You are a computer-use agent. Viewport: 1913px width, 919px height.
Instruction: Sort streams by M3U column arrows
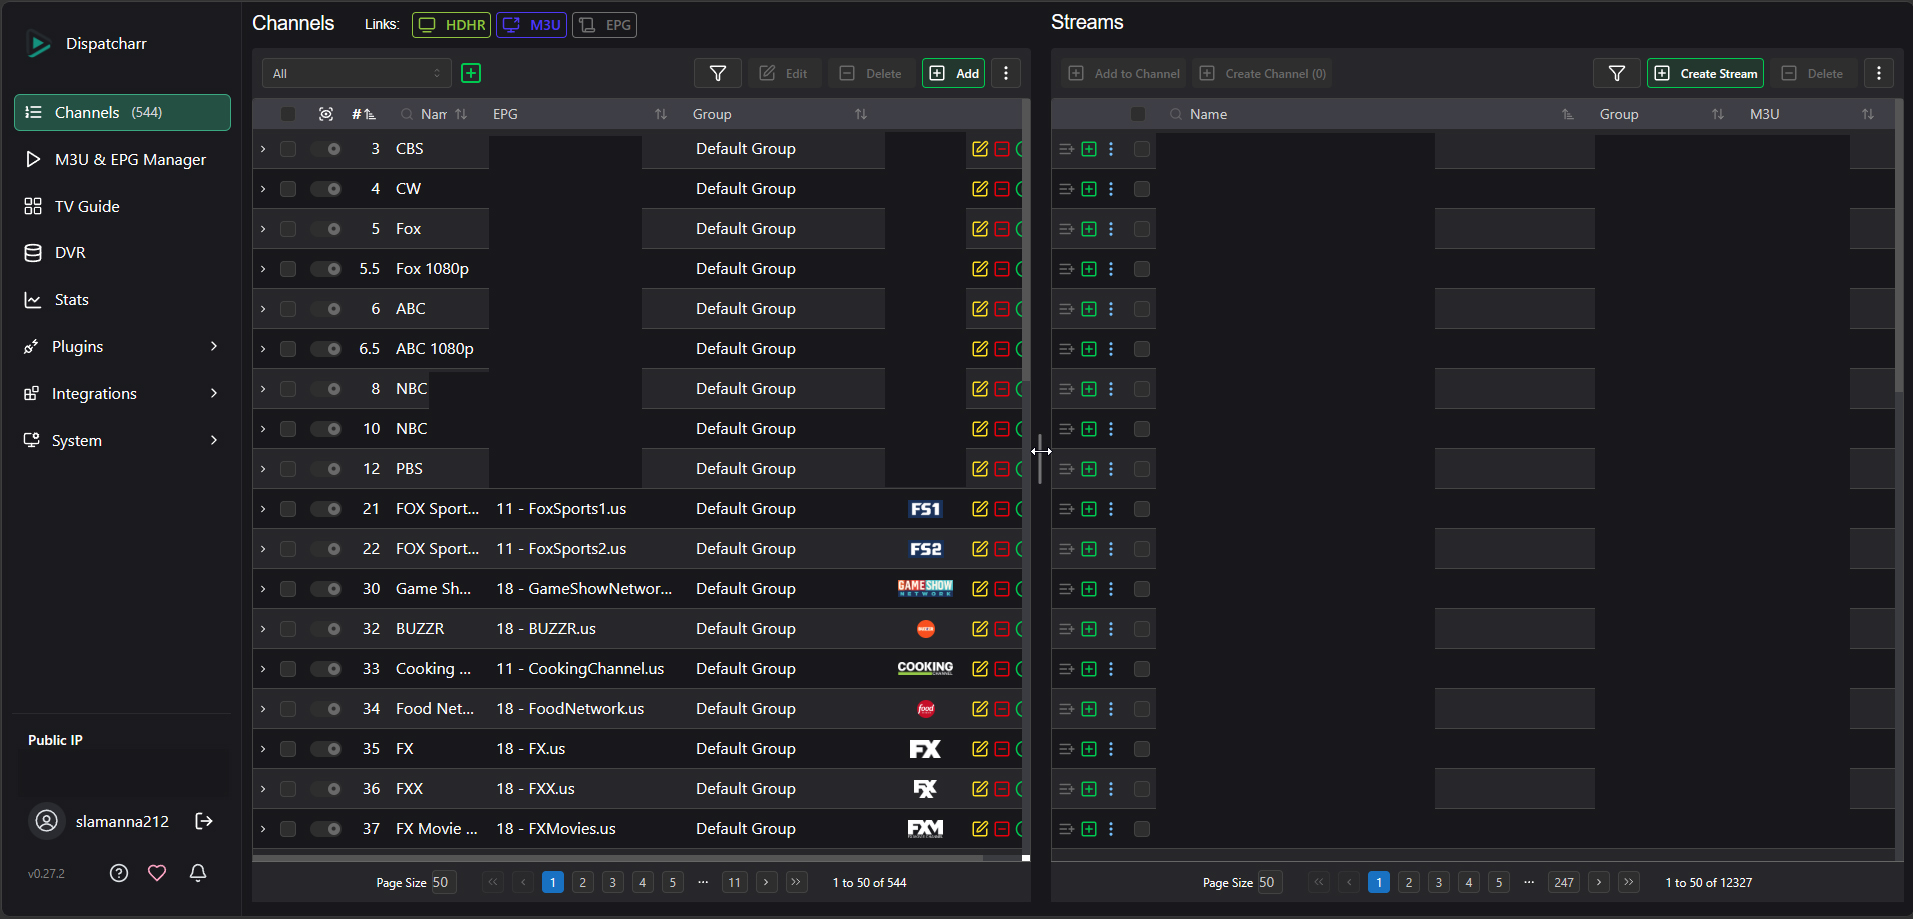pyautogui.click(x=1868, y=114)
